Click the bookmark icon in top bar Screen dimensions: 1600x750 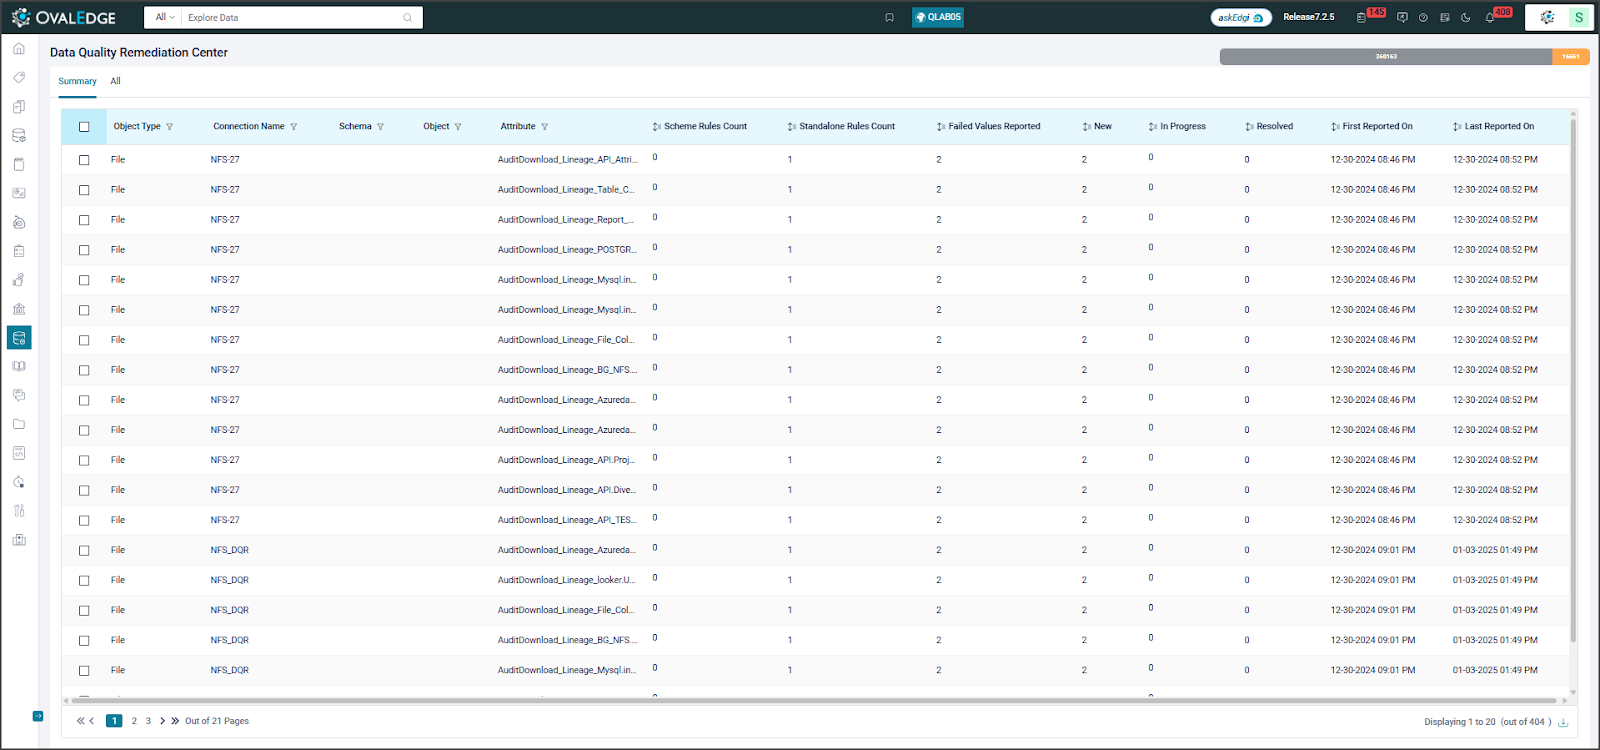coord(889,17)
